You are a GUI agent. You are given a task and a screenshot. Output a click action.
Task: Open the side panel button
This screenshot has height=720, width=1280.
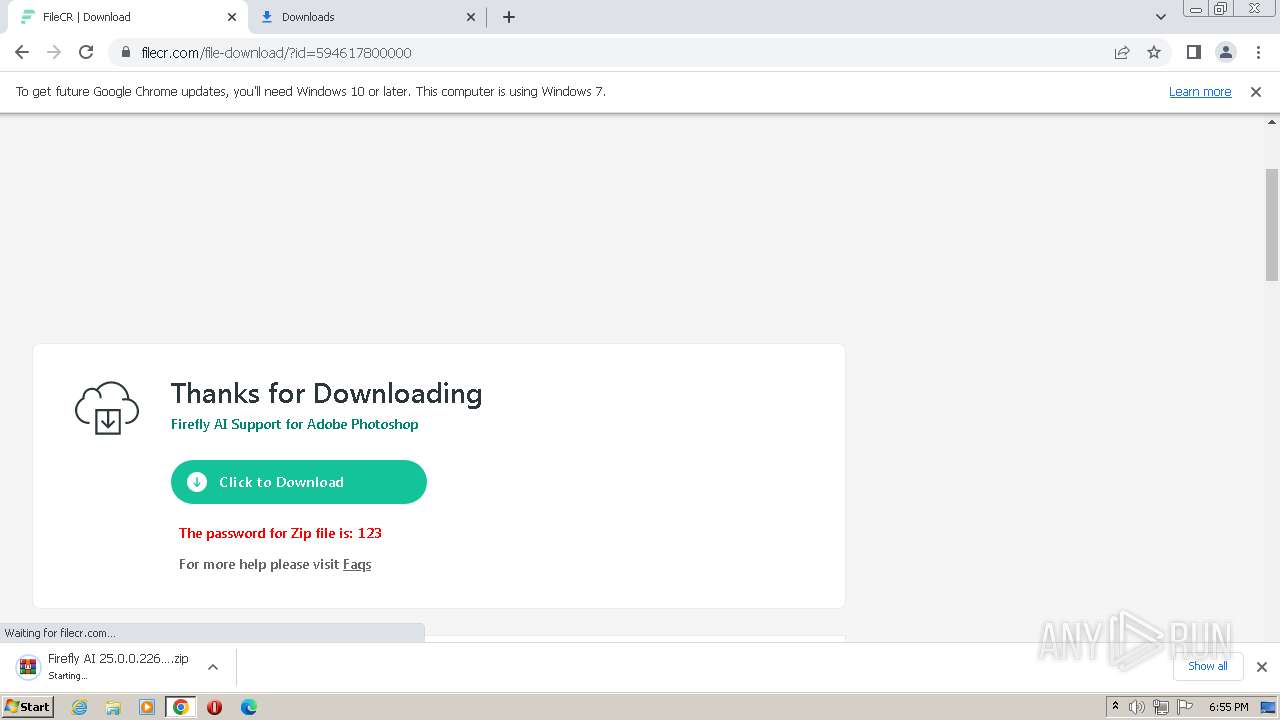tap(1193, 52)
